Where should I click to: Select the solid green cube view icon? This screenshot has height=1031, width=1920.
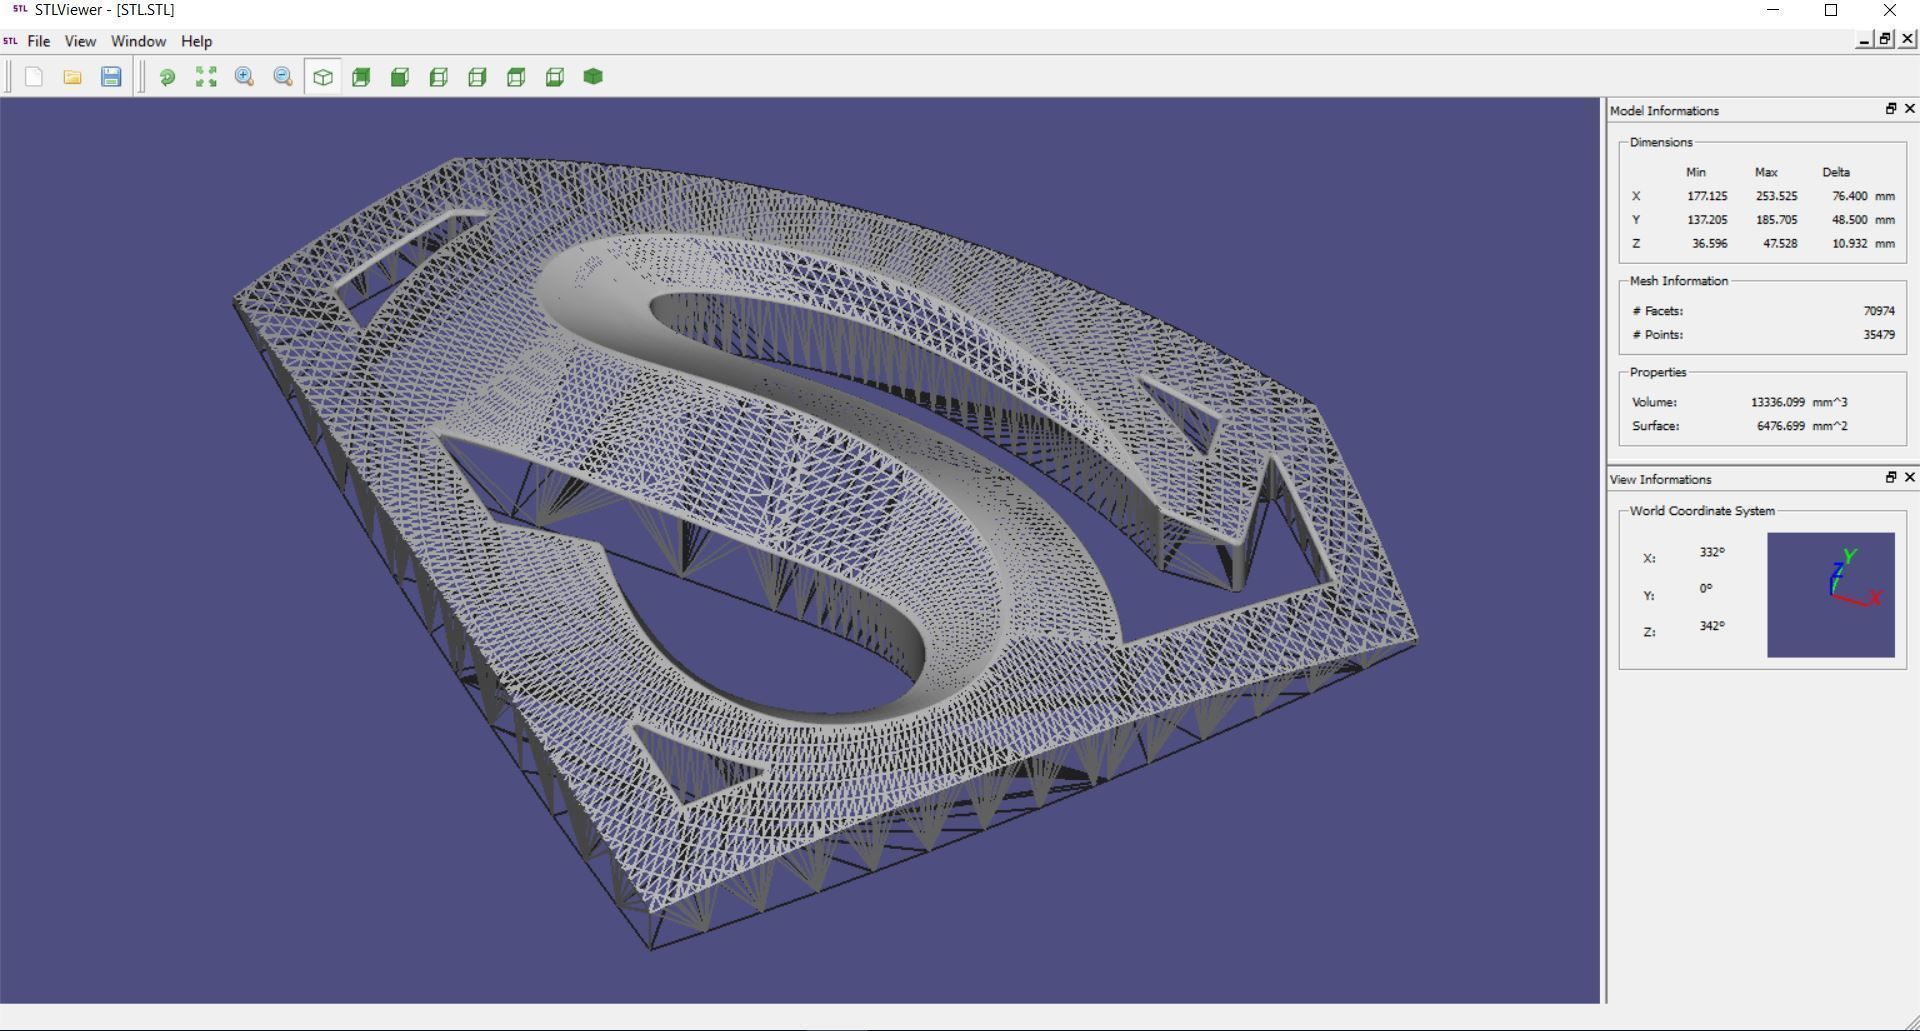click(593, 77)
